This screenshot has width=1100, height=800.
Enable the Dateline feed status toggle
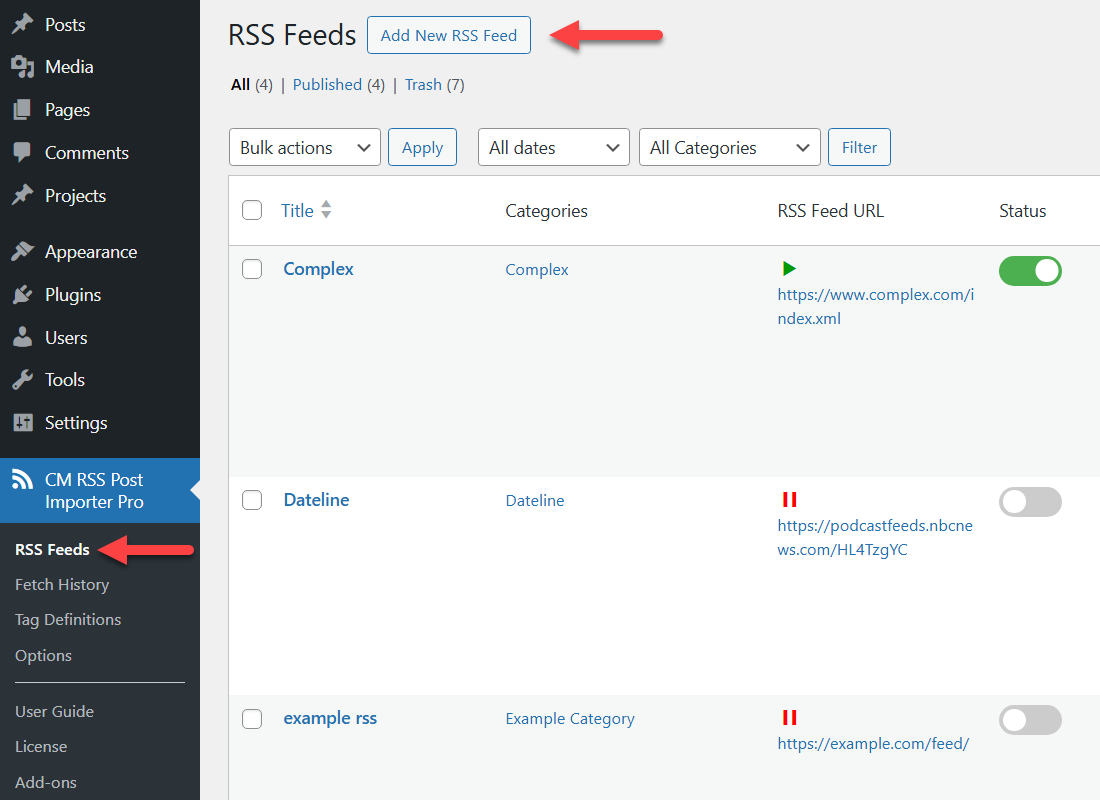click(x=1030, y=502)
